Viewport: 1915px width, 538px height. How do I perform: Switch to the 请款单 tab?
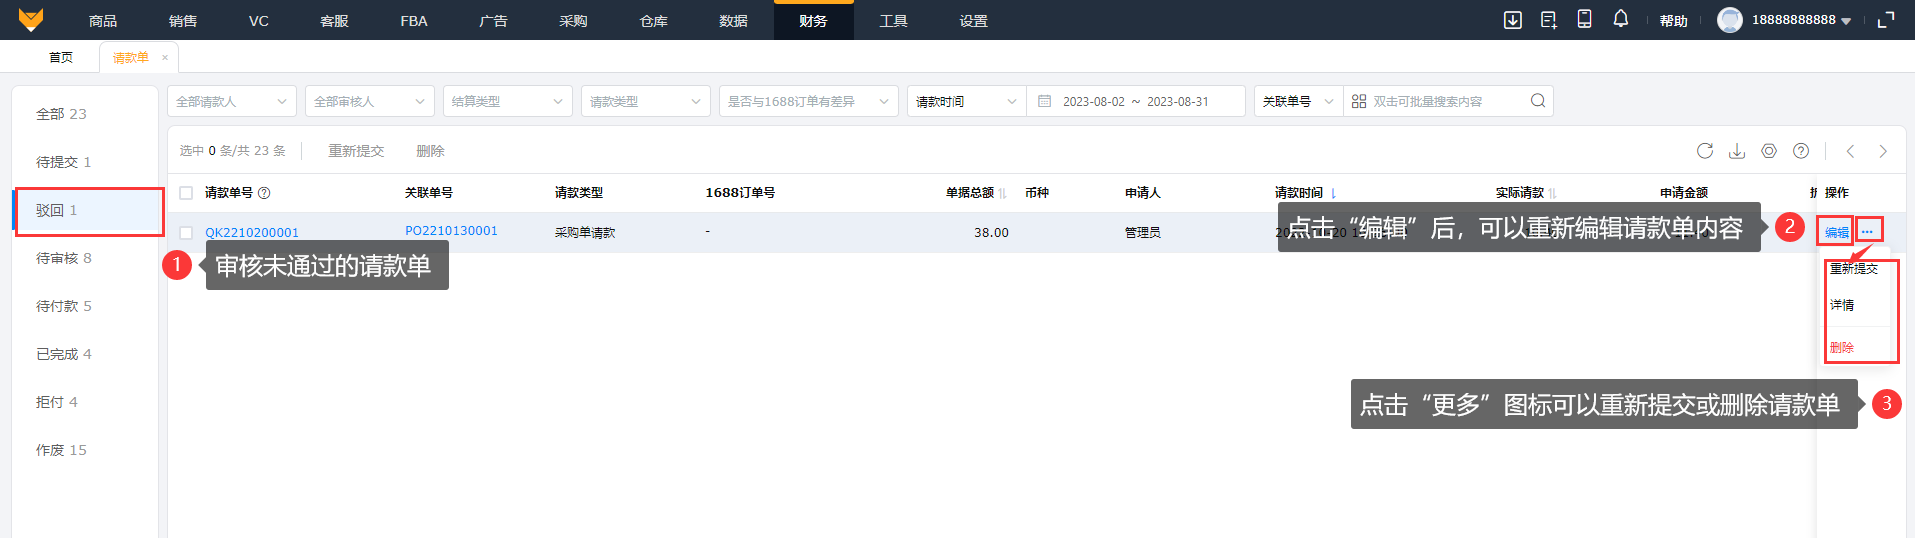(x=130, y=57)
